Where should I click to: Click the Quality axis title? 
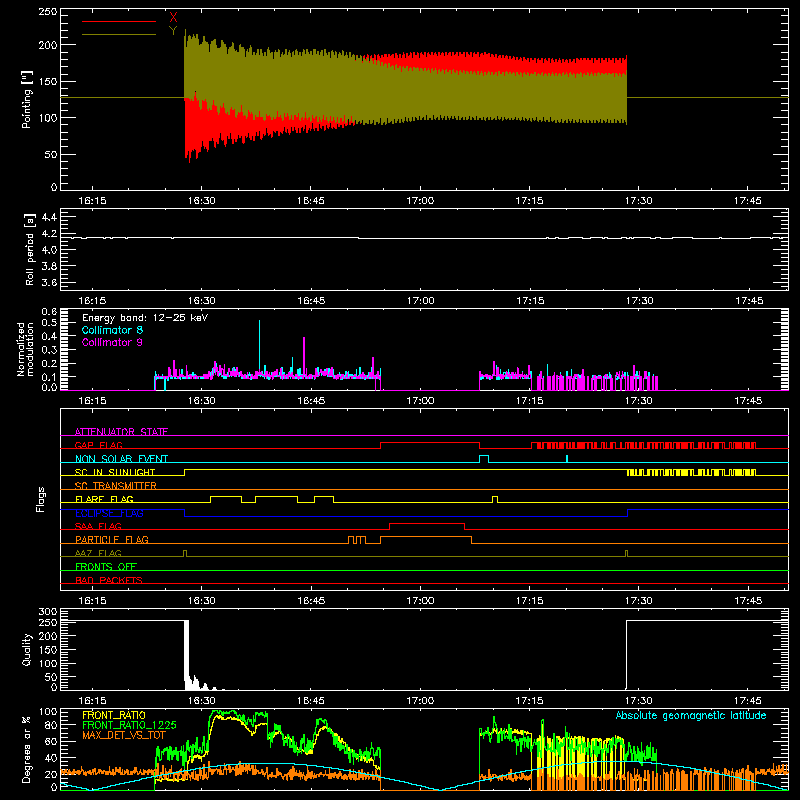[x=27, y=649]
